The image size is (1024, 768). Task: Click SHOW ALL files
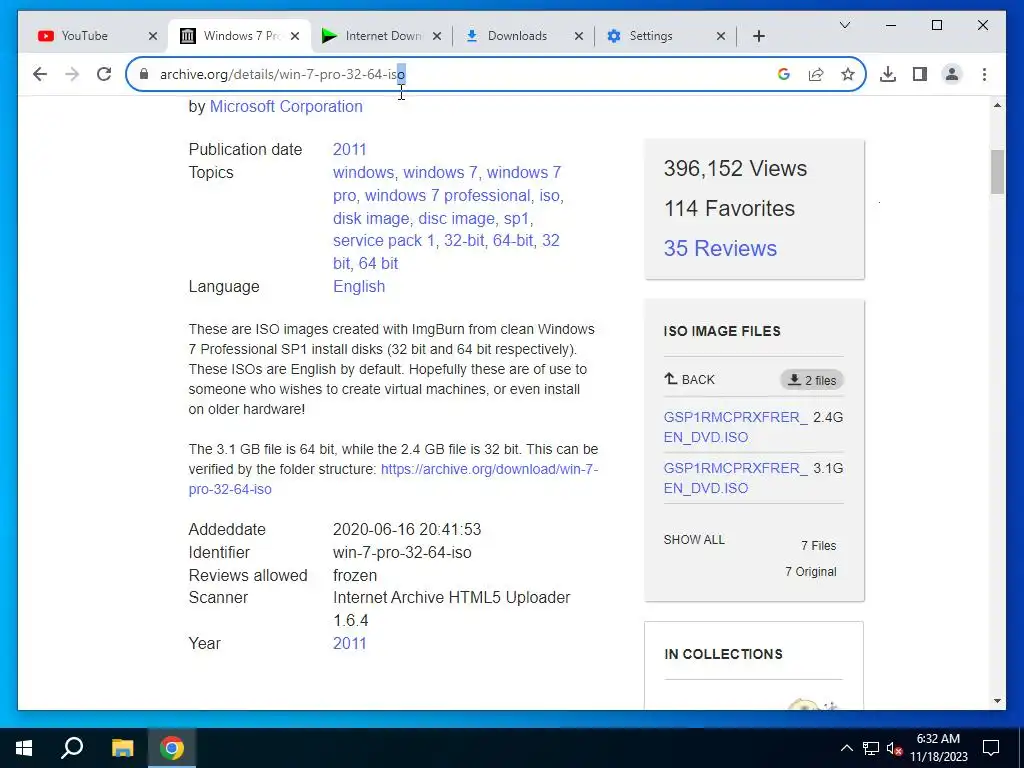(x=694, y=540)
